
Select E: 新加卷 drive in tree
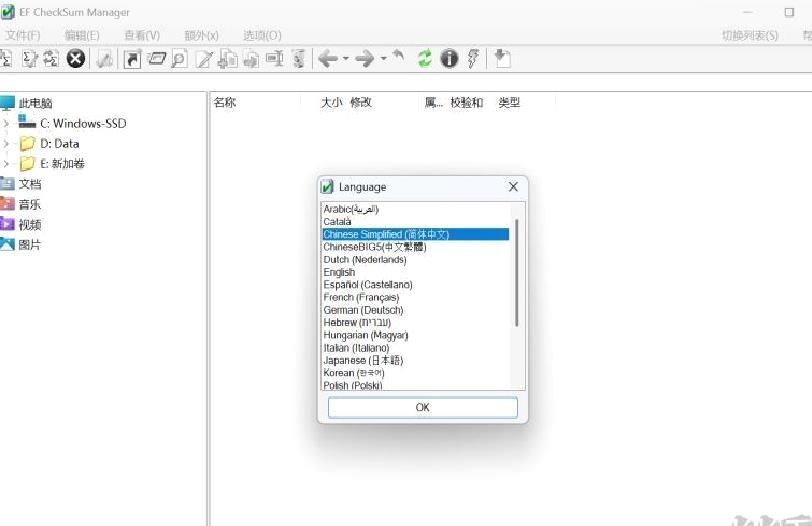pyautogui.click(x=62, y=164)
